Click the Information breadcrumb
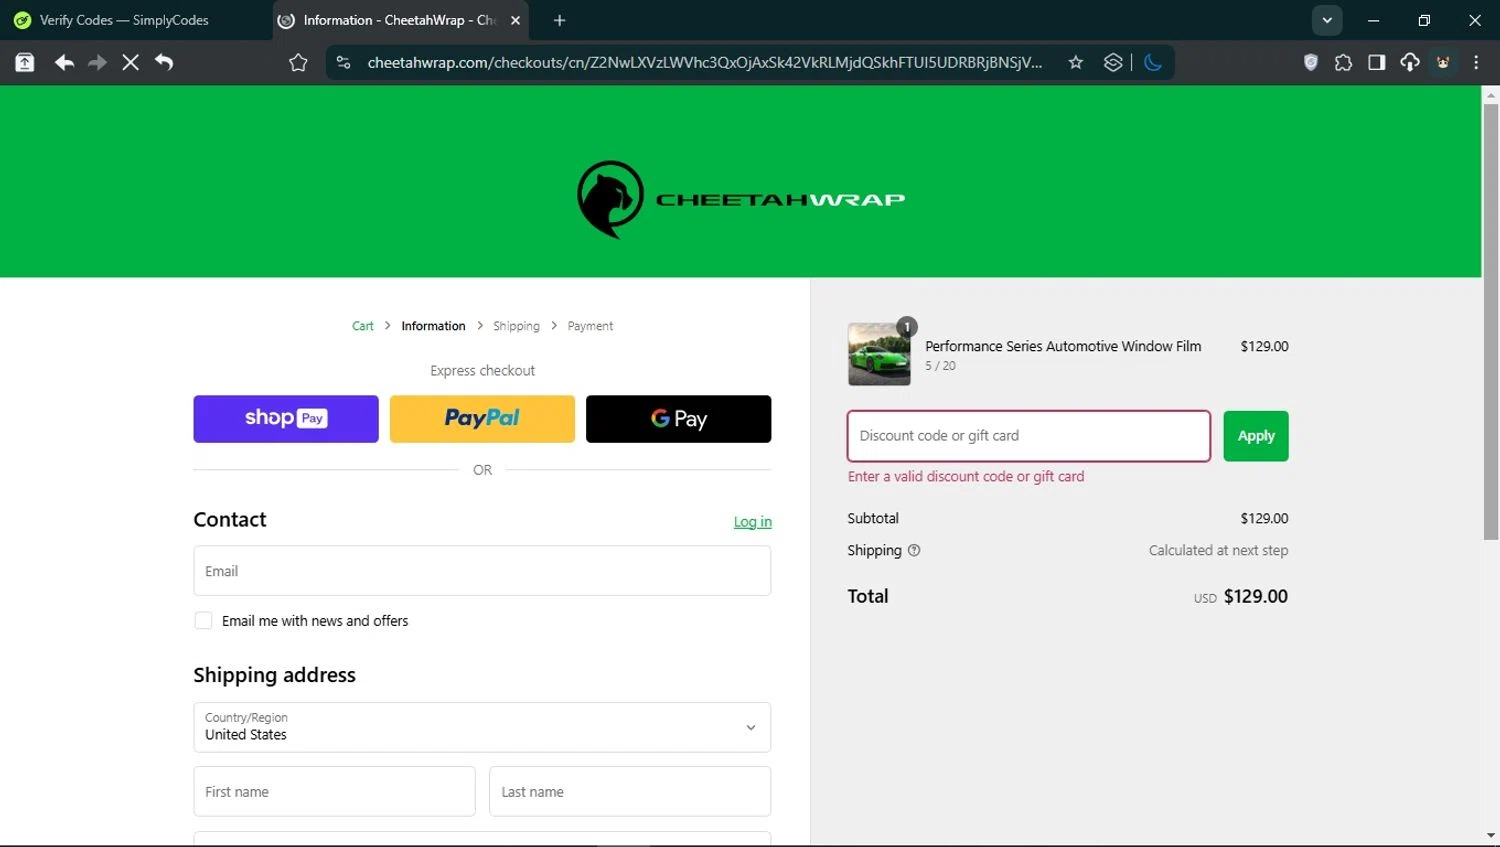 (433, 326)
